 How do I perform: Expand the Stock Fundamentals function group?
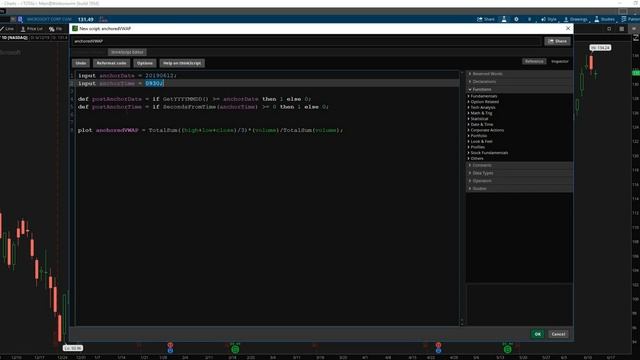point(489,153)
